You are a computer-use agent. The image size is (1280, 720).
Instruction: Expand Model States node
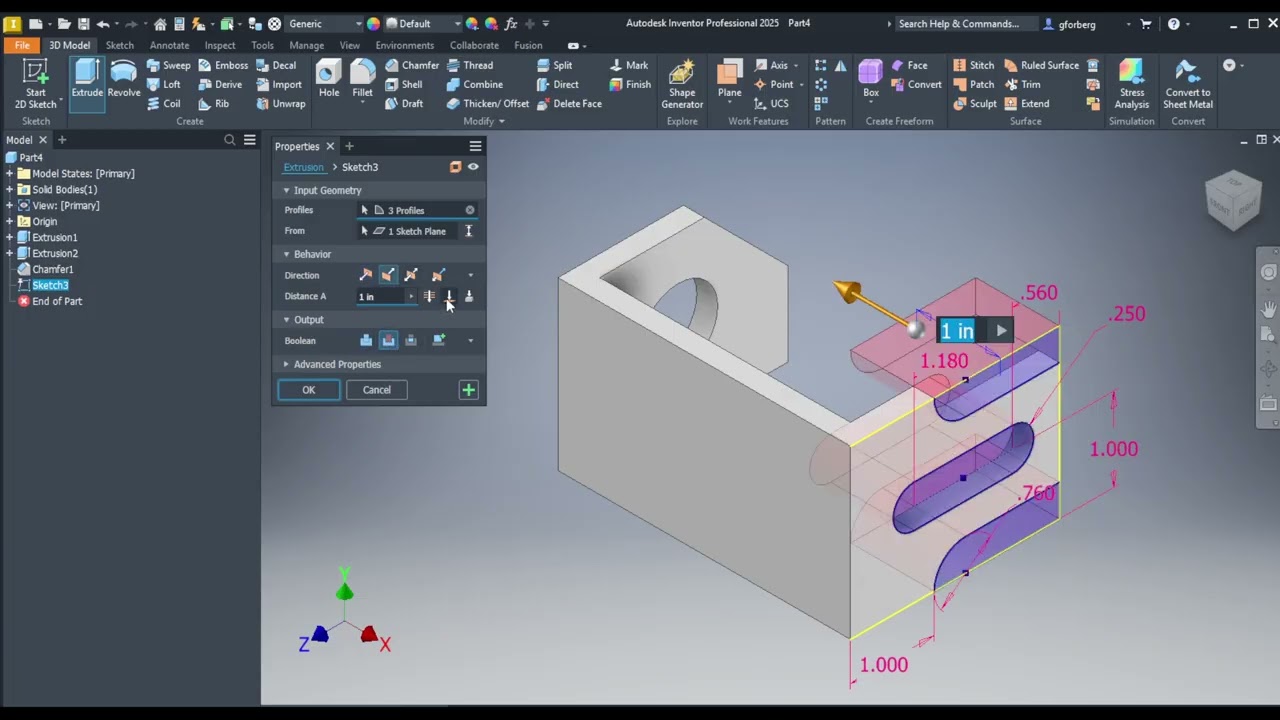pos(10,173)
